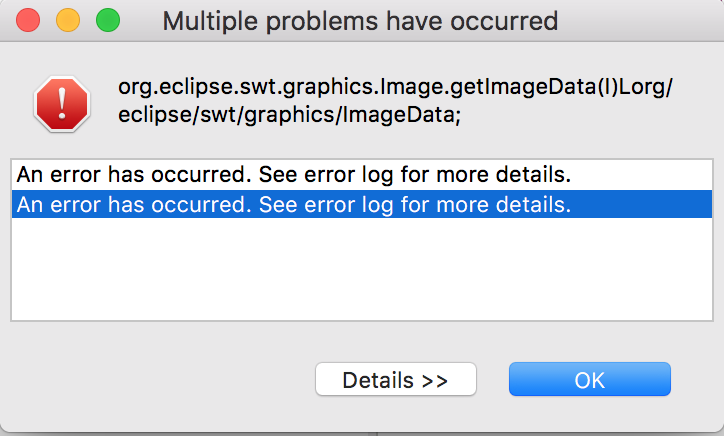This screenshot has height=436, width=724.
Task: Select the first unhighlighted error entry in list
Action: click(x=362, y=175)
